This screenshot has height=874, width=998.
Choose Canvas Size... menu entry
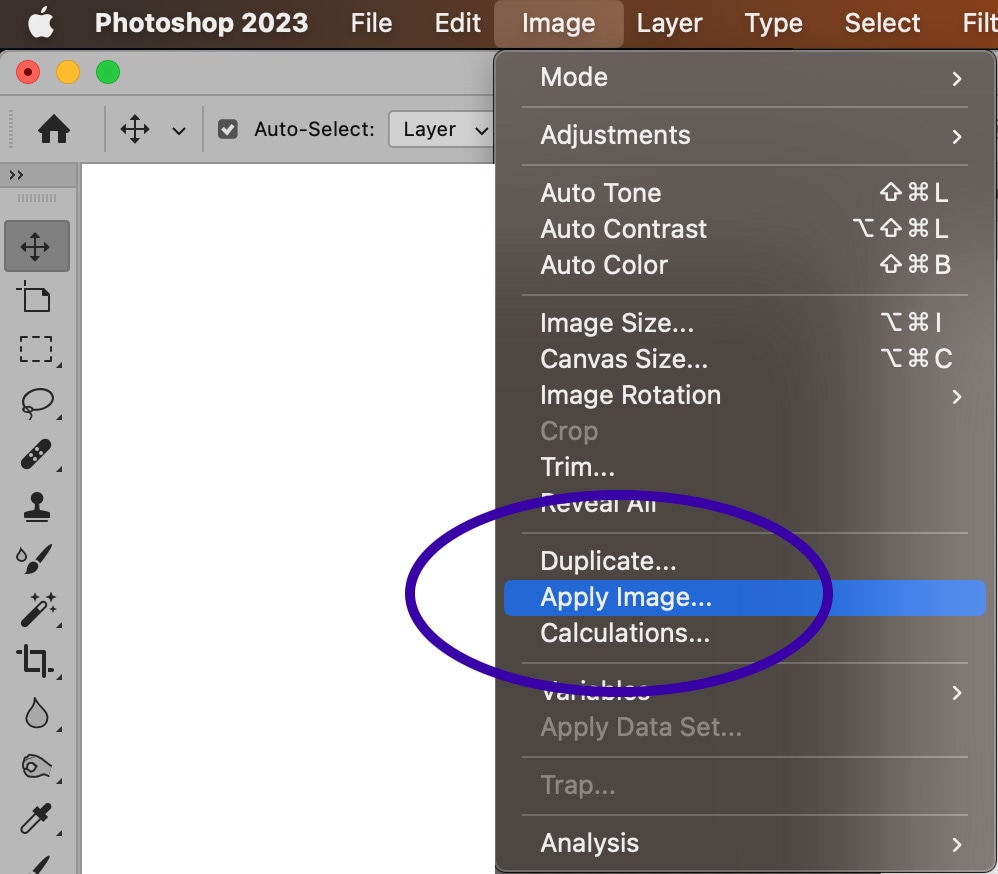point(624,359)
